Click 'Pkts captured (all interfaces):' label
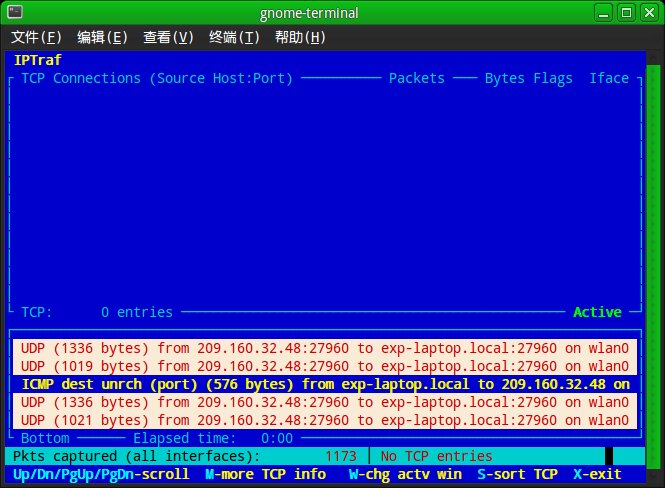The image size is (665, 488). tap(136, 456)
